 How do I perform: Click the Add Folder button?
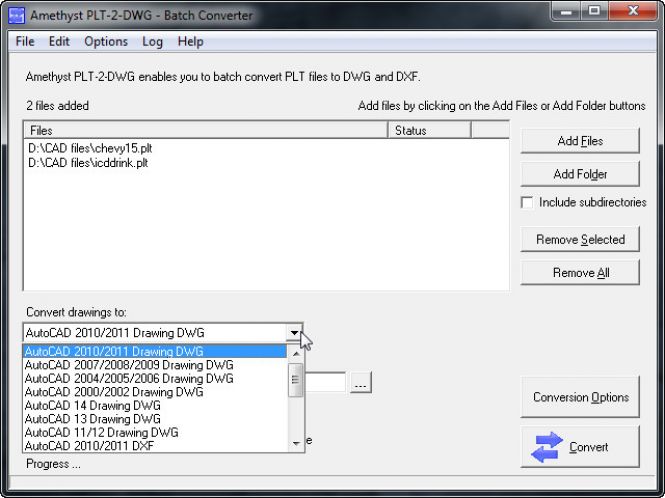580,174
